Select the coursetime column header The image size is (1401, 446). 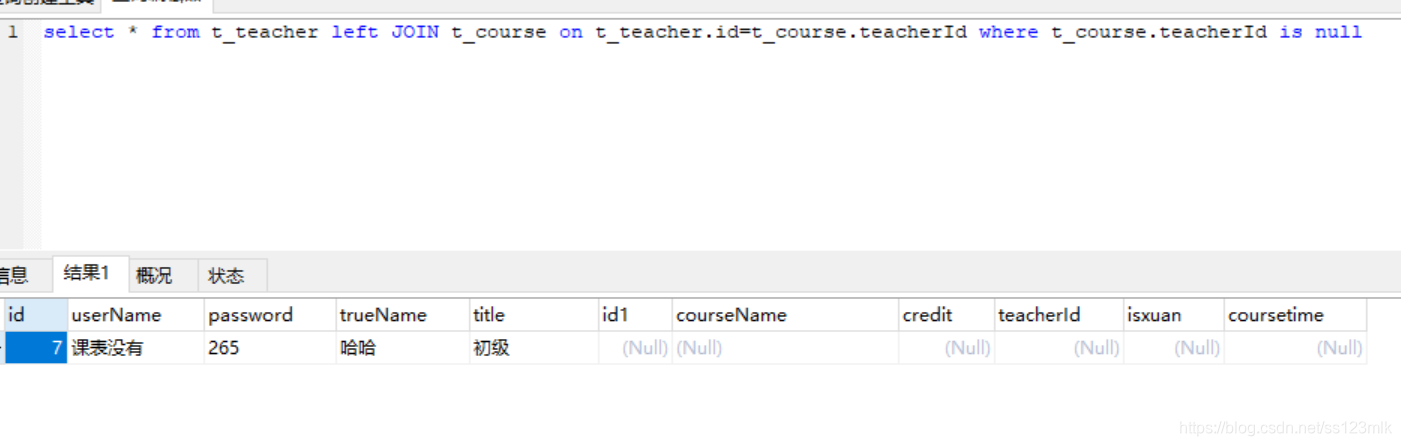(x=1295, y=315)
